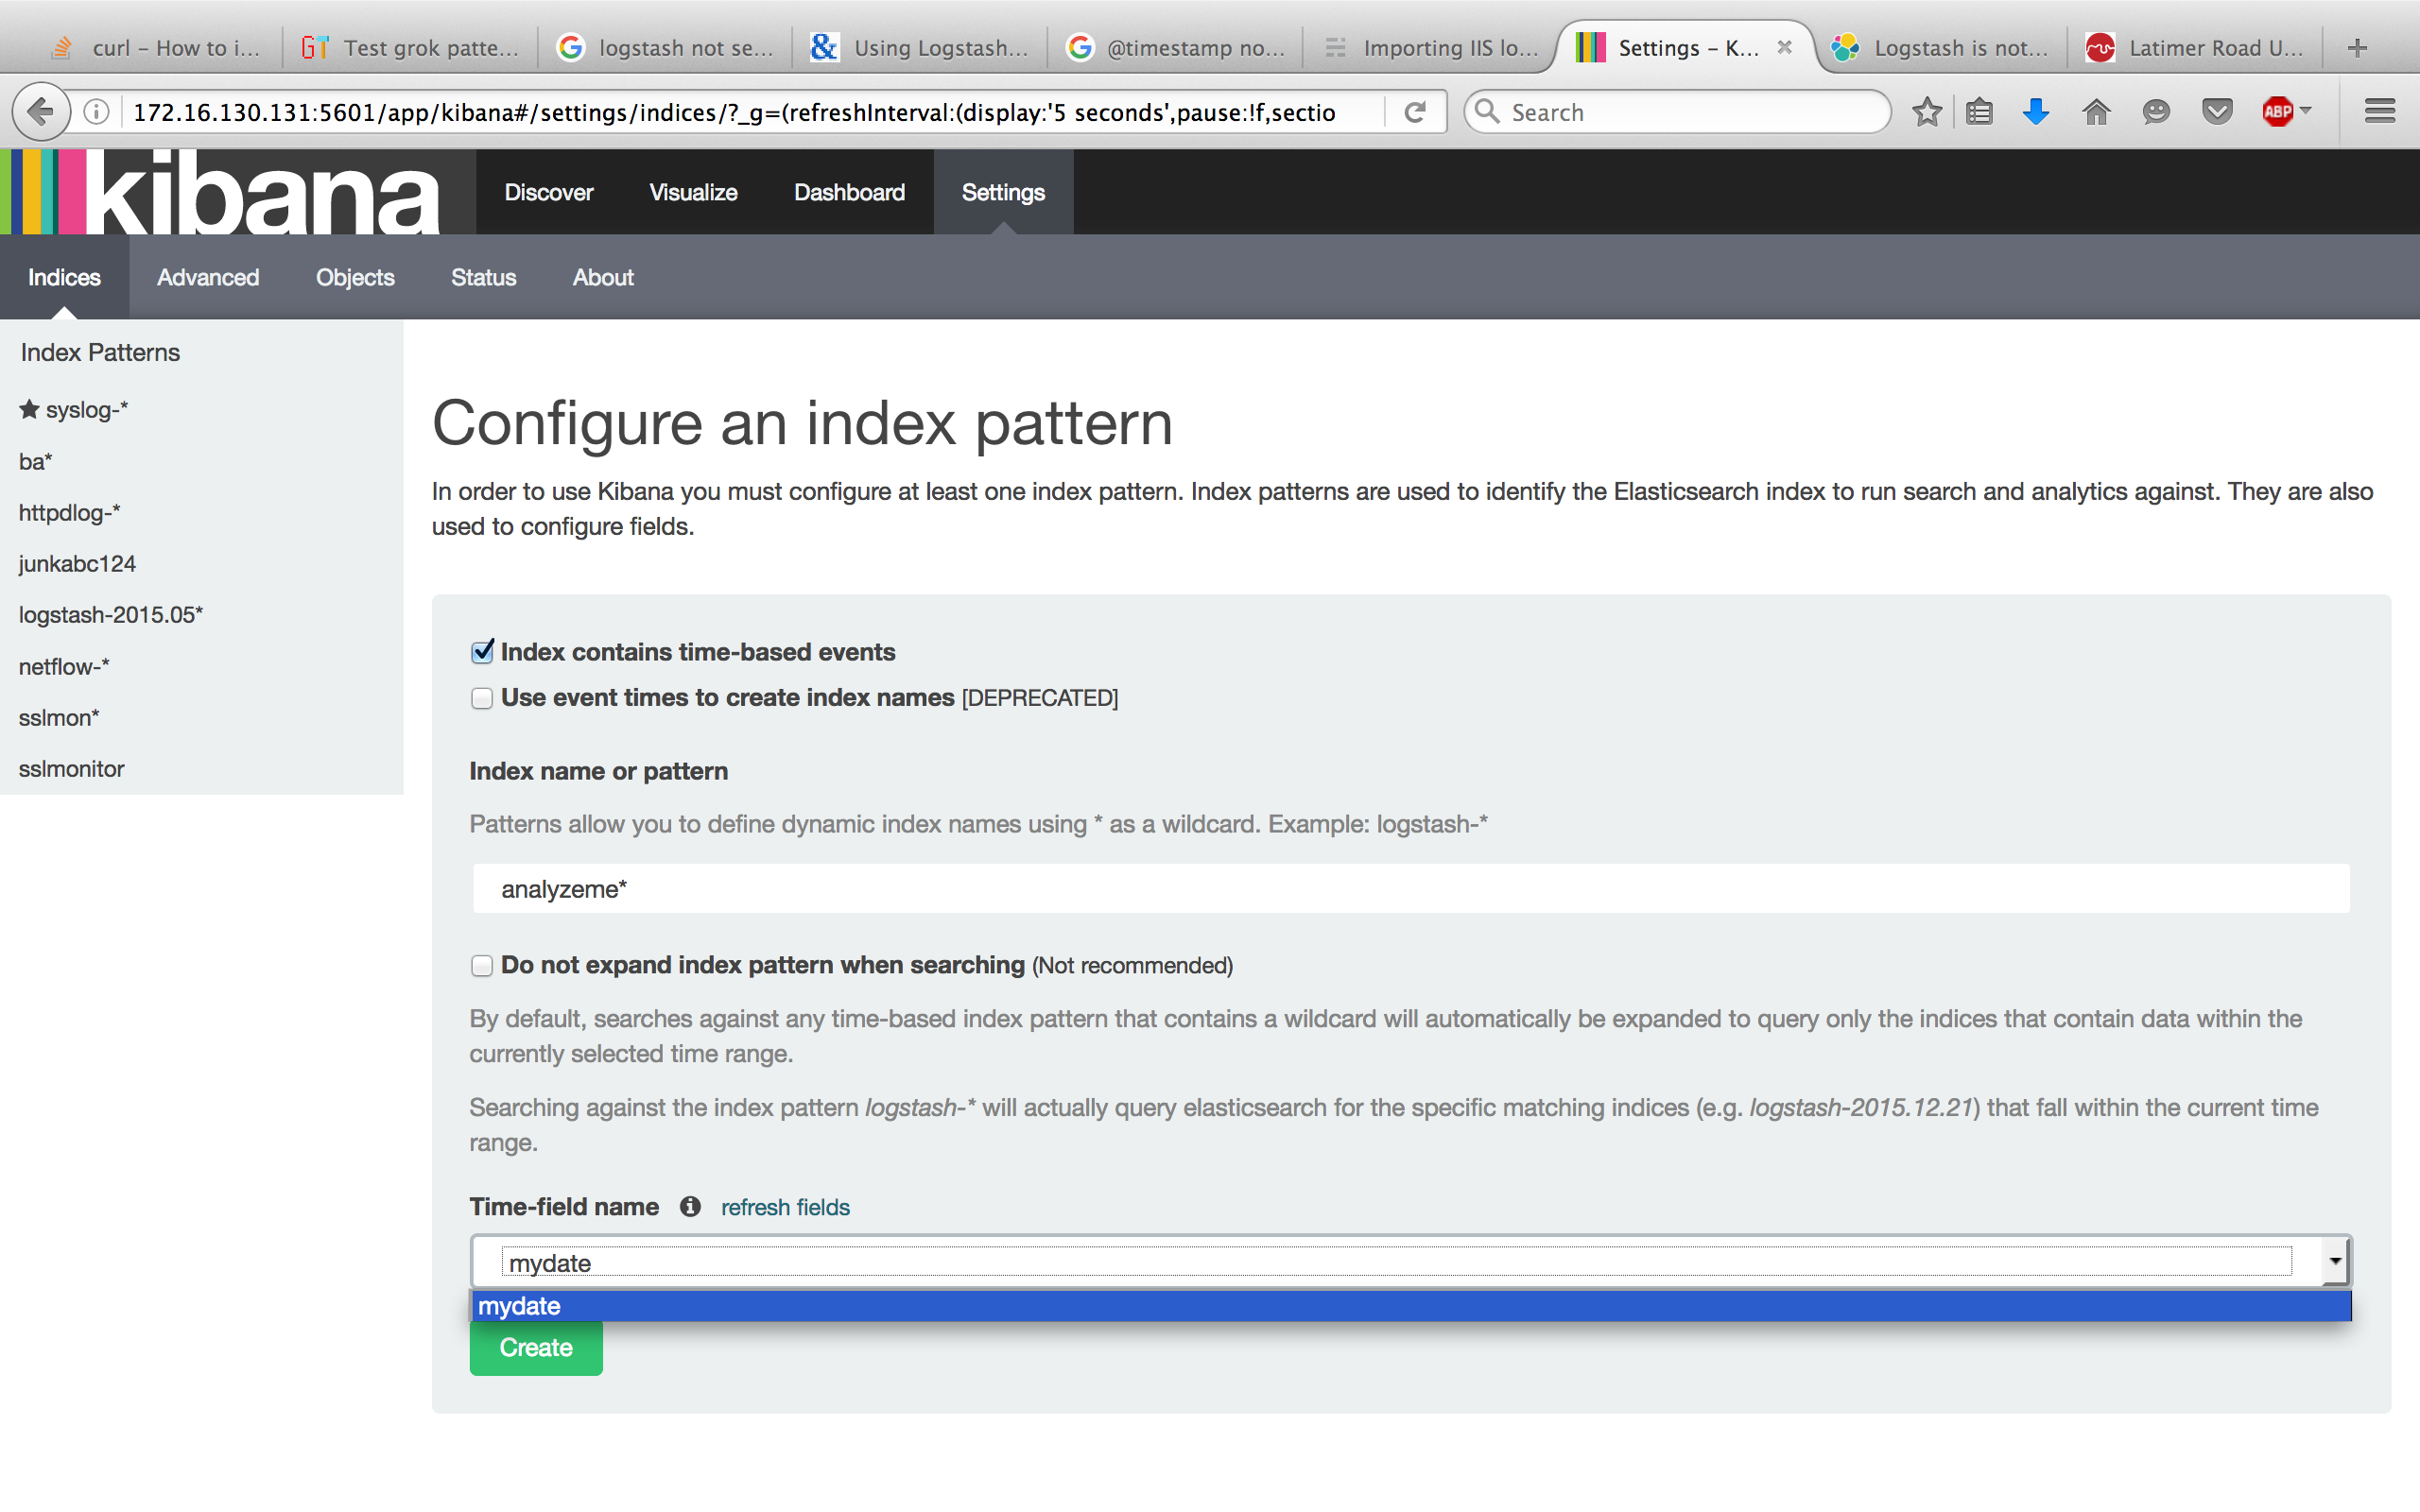2420x1512 pixels.
Task: Reload the page with refresh icon
Action: [1414, 112]
